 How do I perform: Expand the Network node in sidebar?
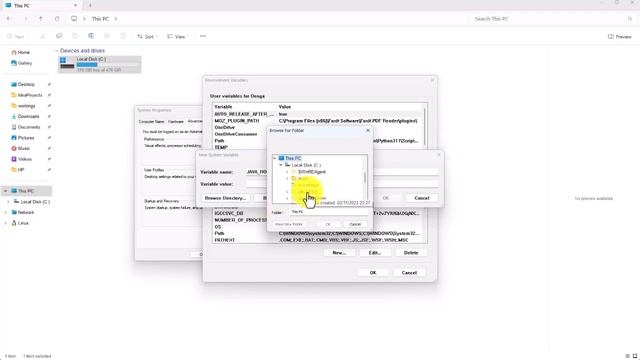6,212
